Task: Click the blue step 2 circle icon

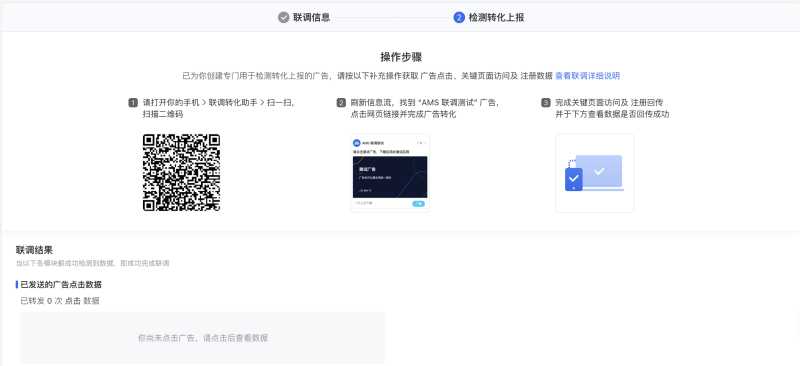Action: 459,18
